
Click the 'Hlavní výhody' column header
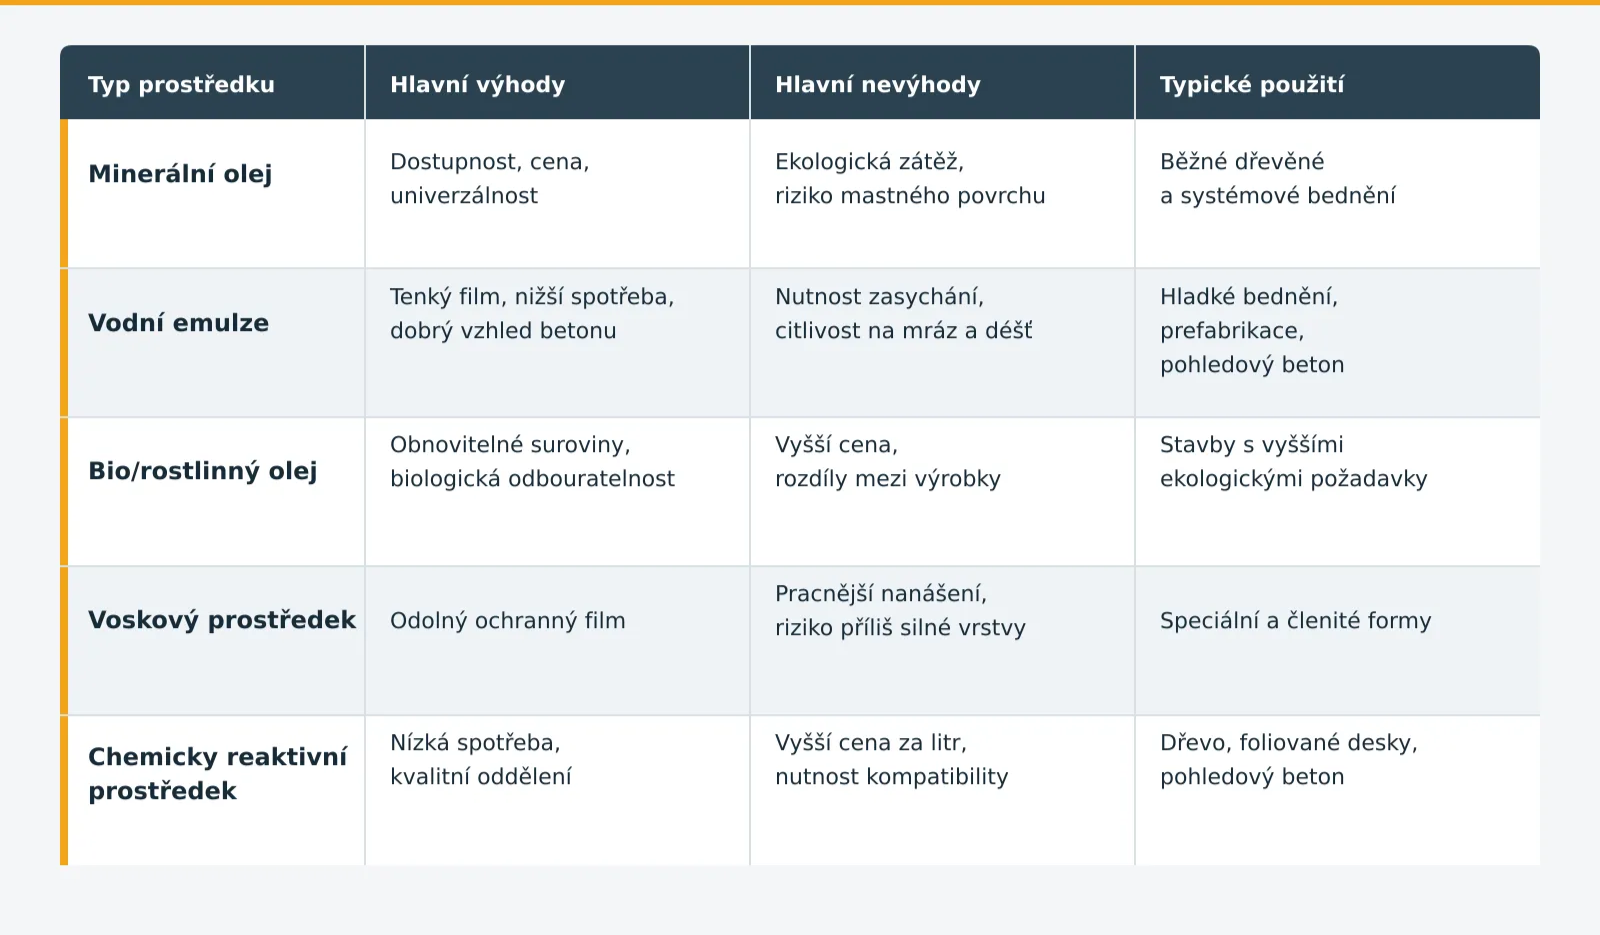[557, 83]
